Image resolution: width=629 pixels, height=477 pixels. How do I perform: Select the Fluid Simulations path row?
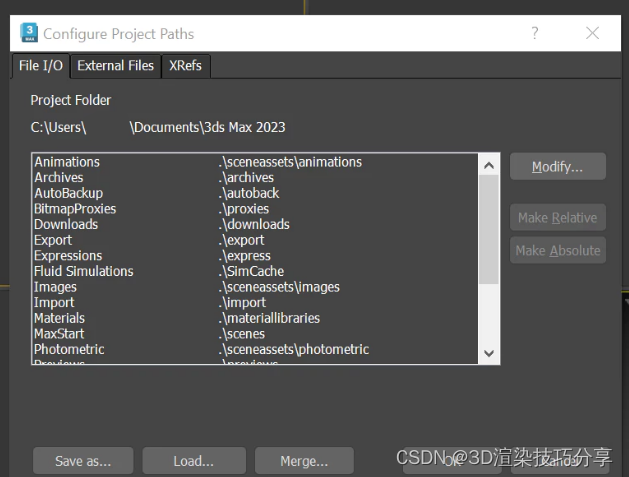pos(255,272)
